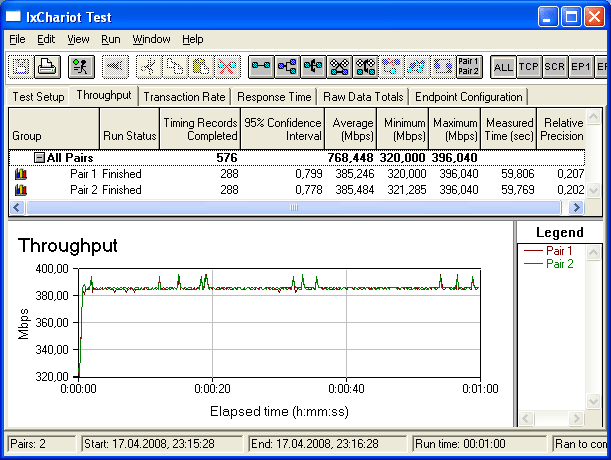
Task: Click the Average (Mbps) column header
Action: (x=351, y=129)
